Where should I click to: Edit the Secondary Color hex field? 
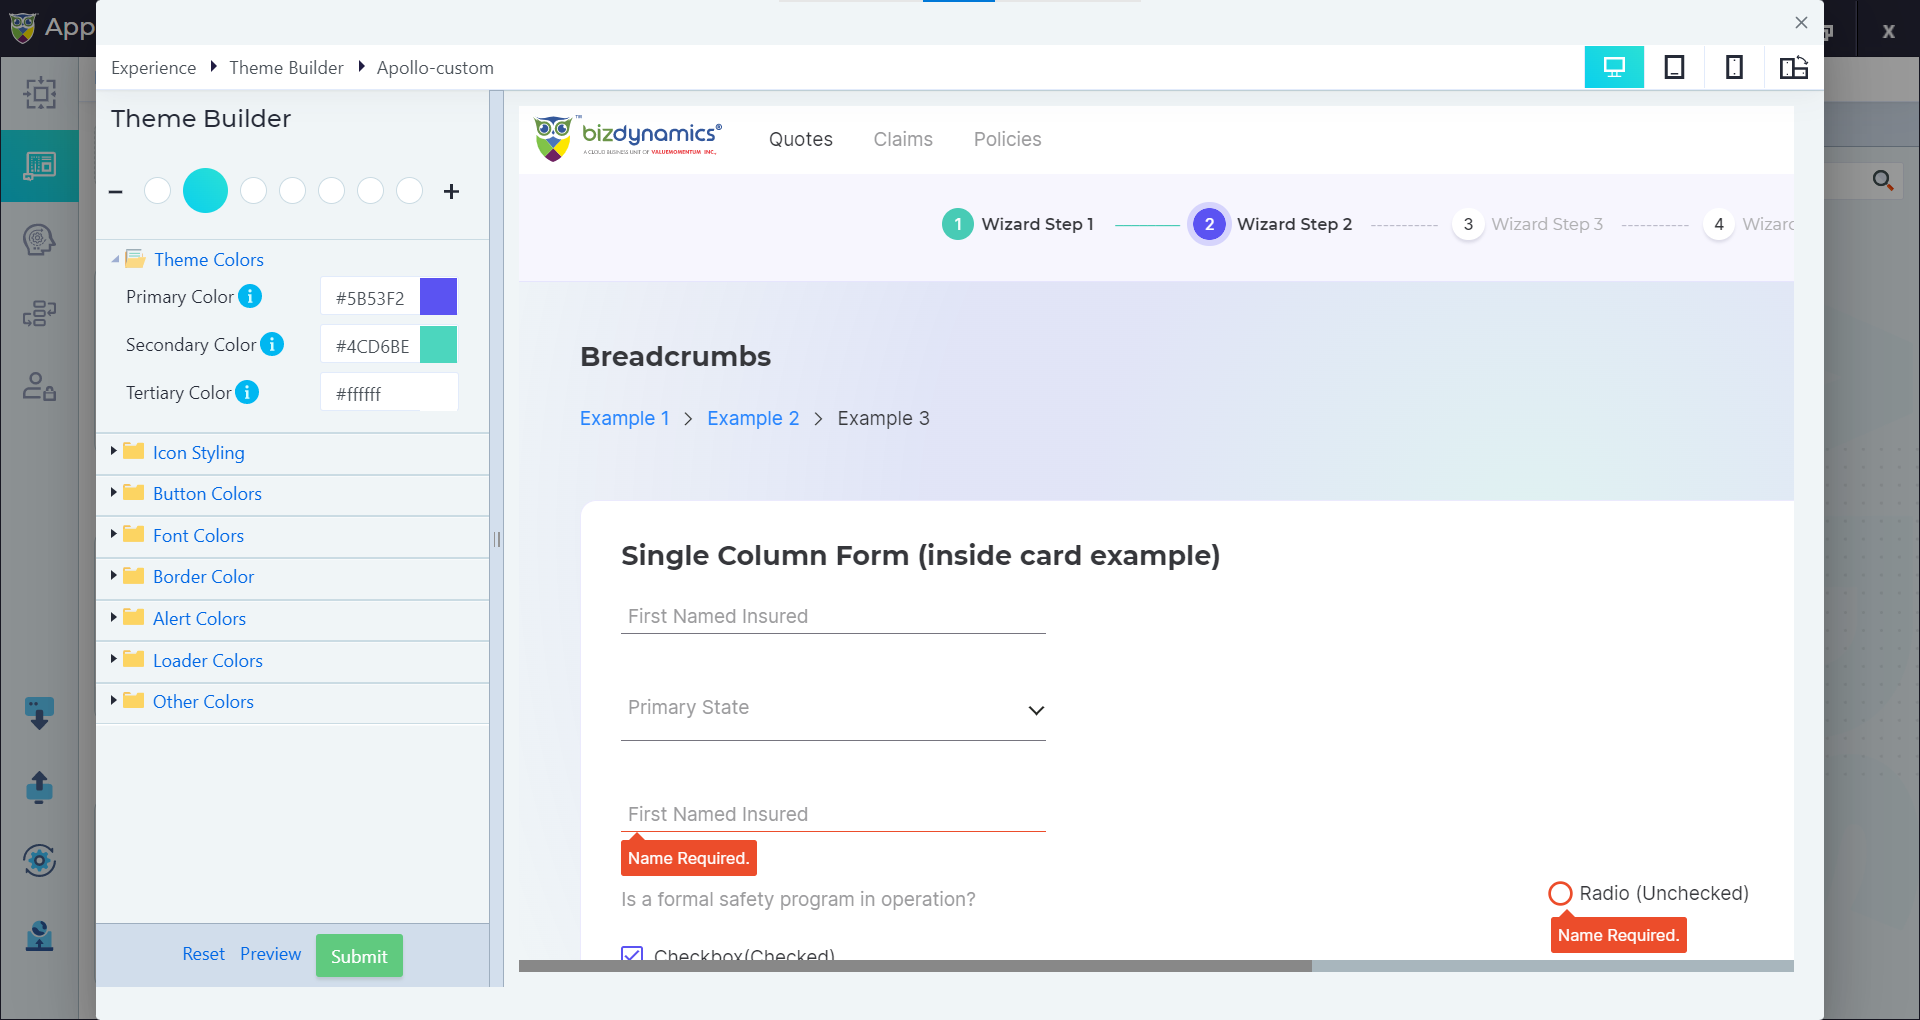pyautogui.click(x=370, y=346)
